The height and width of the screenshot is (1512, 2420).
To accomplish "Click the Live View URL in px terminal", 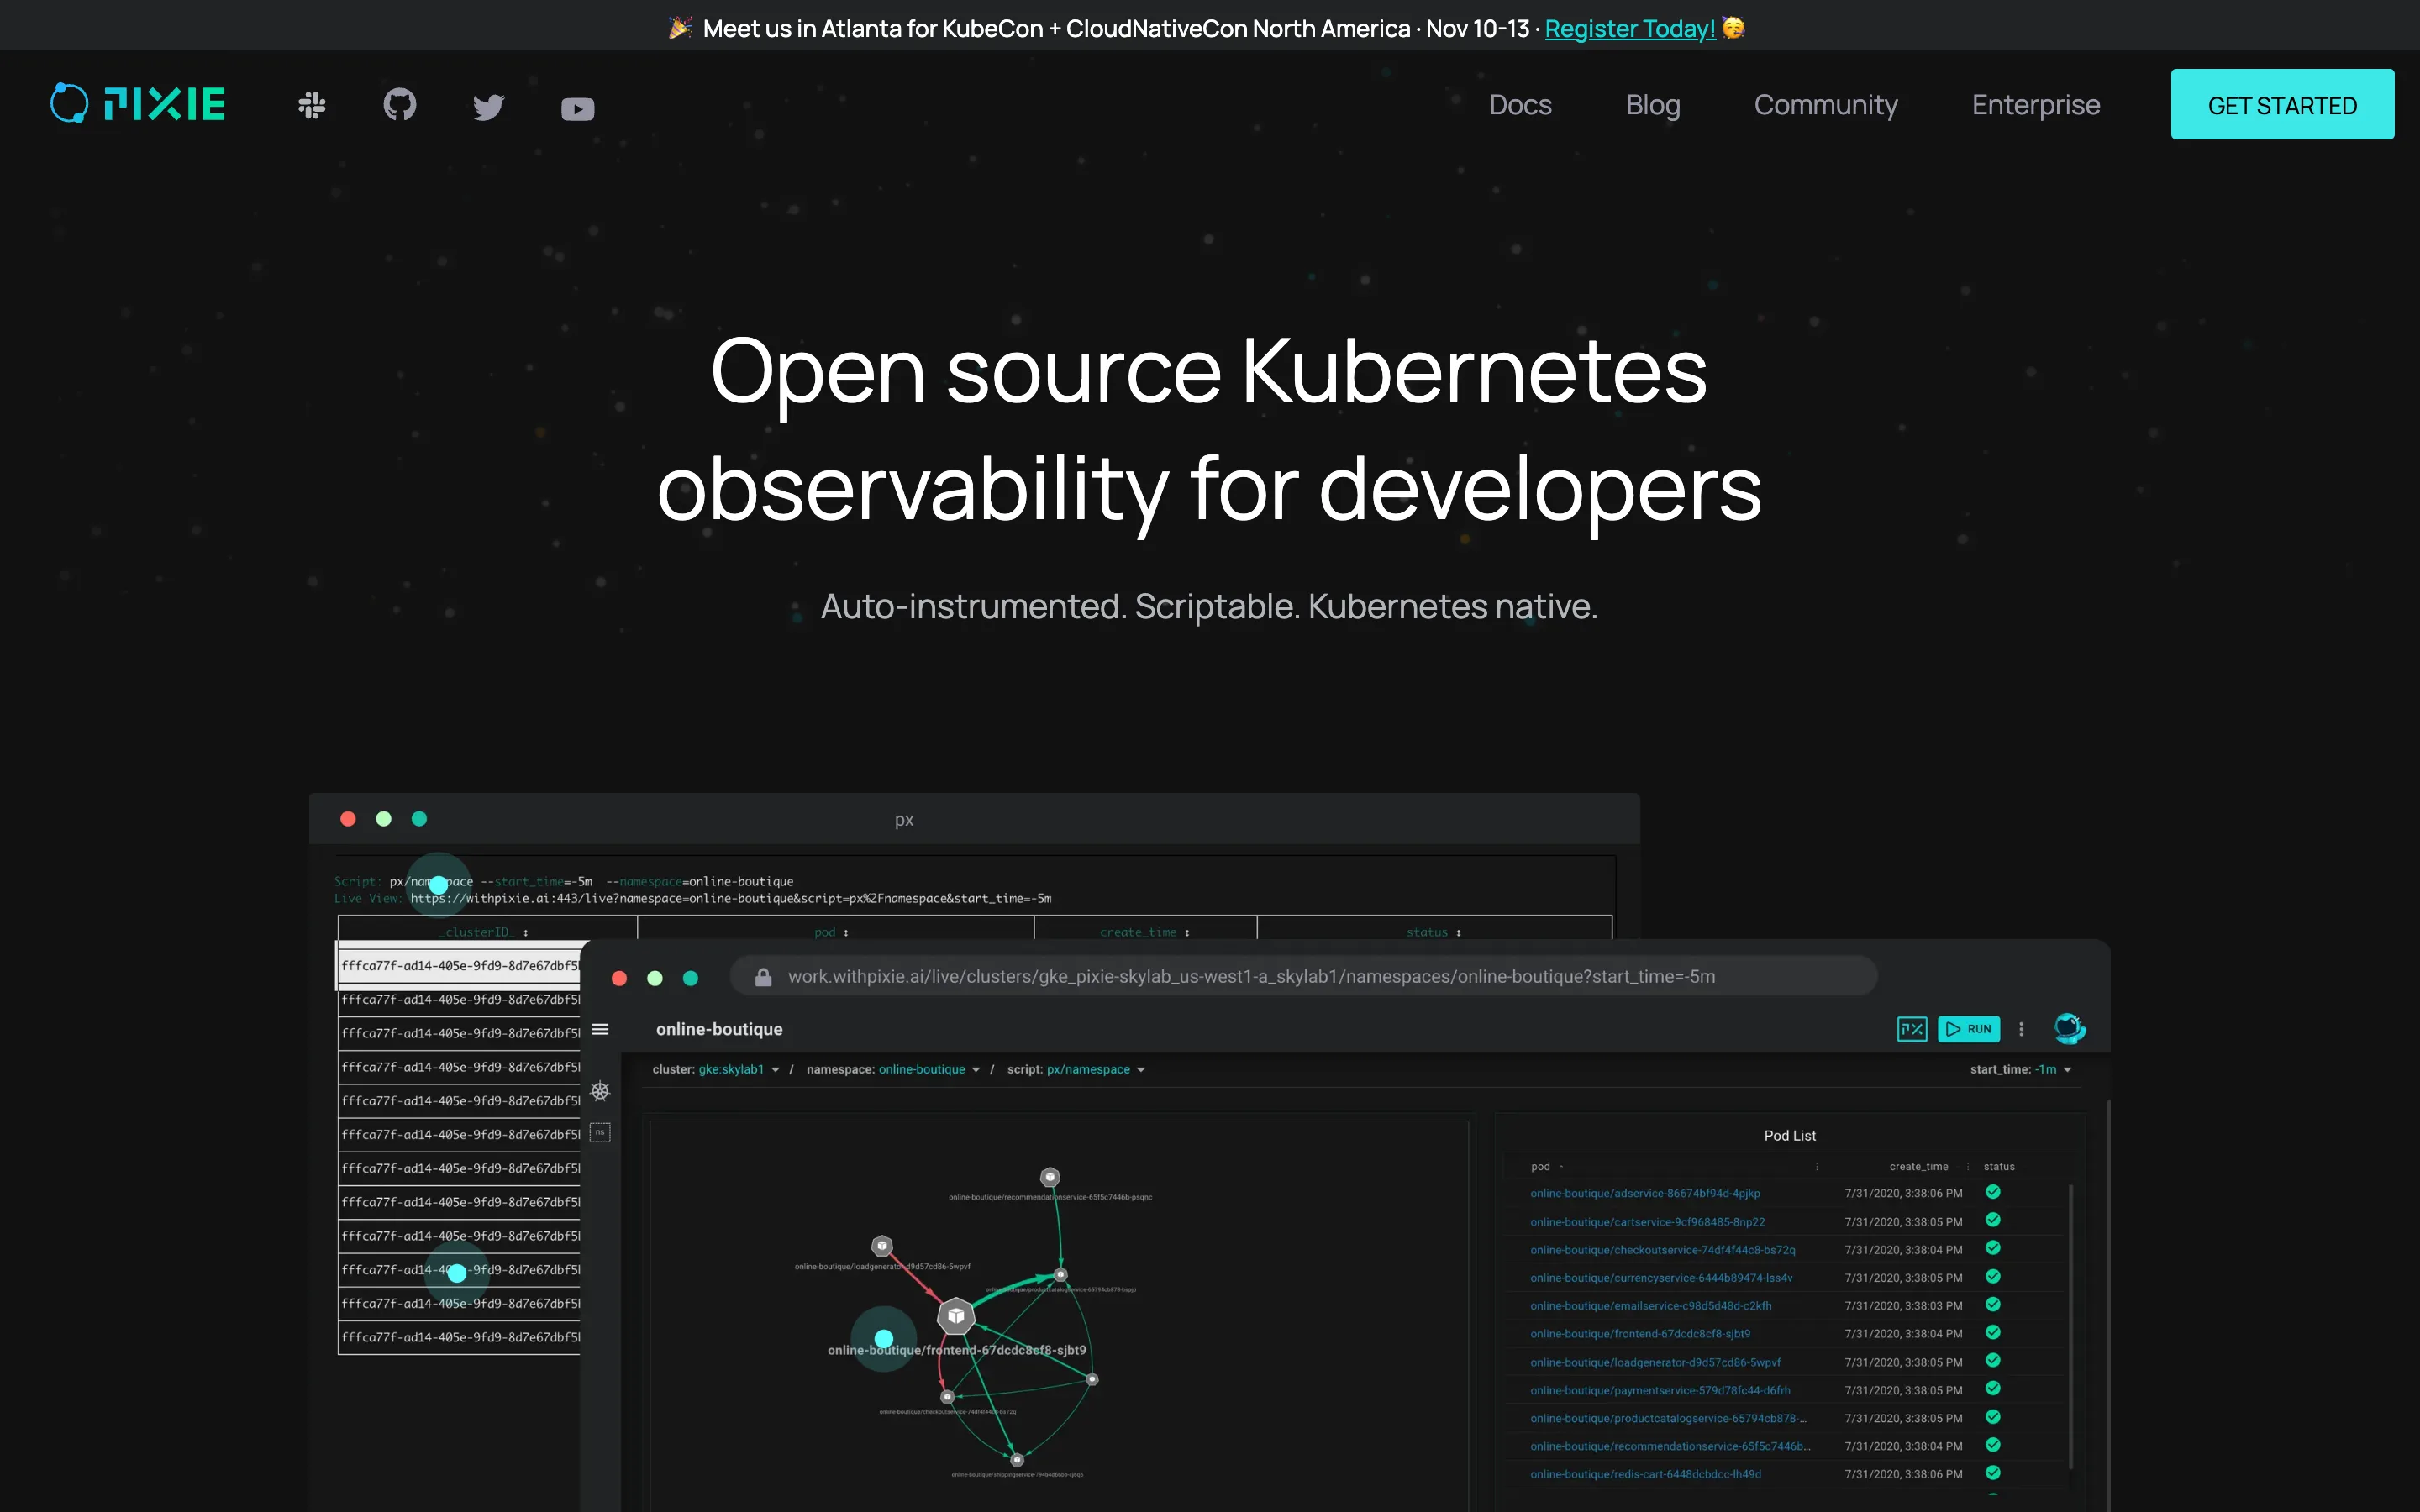I will click(730, 898).
